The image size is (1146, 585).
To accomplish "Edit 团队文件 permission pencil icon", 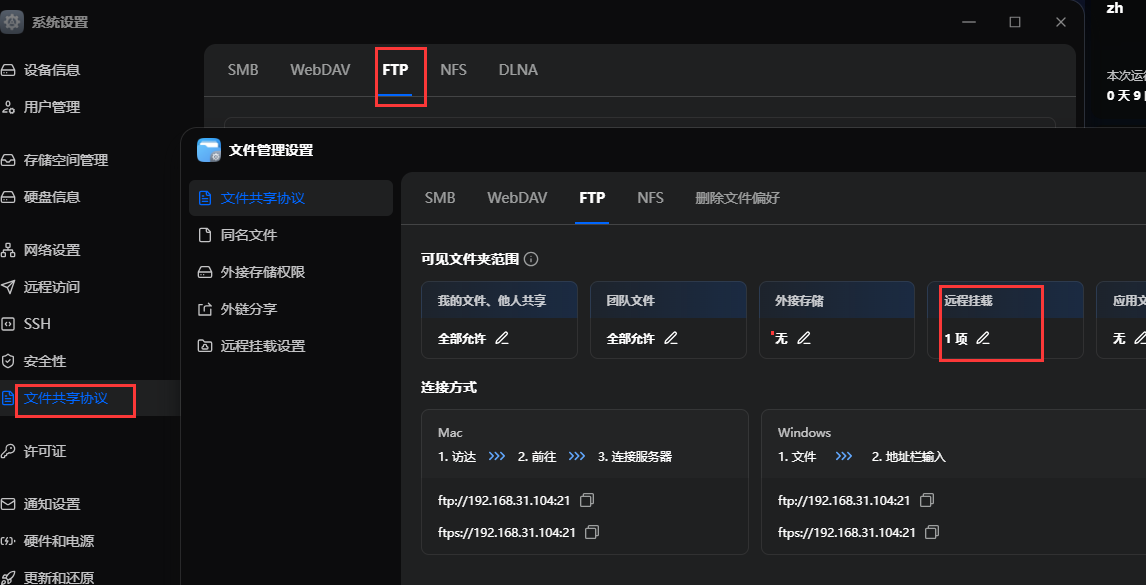I will (x=670, y=338).
